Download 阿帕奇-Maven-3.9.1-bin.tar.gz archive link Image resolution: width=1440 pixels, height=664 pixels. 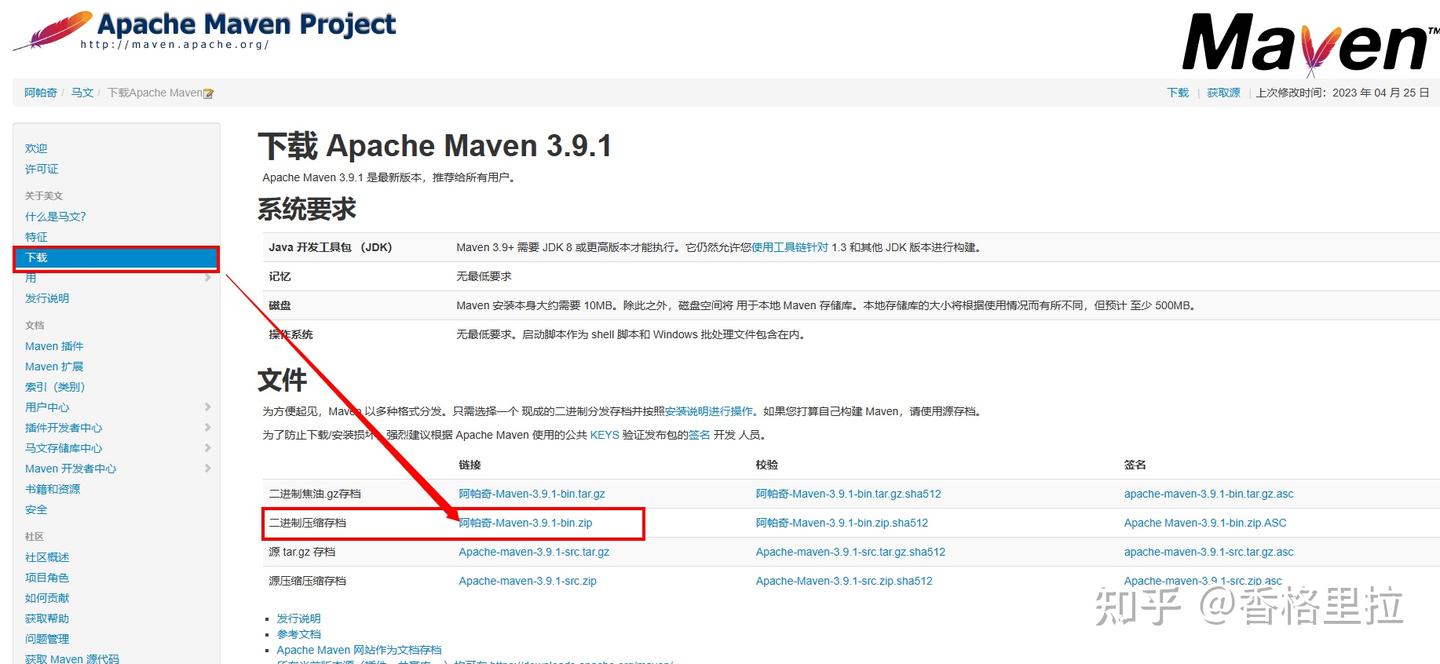pos(532,494)
